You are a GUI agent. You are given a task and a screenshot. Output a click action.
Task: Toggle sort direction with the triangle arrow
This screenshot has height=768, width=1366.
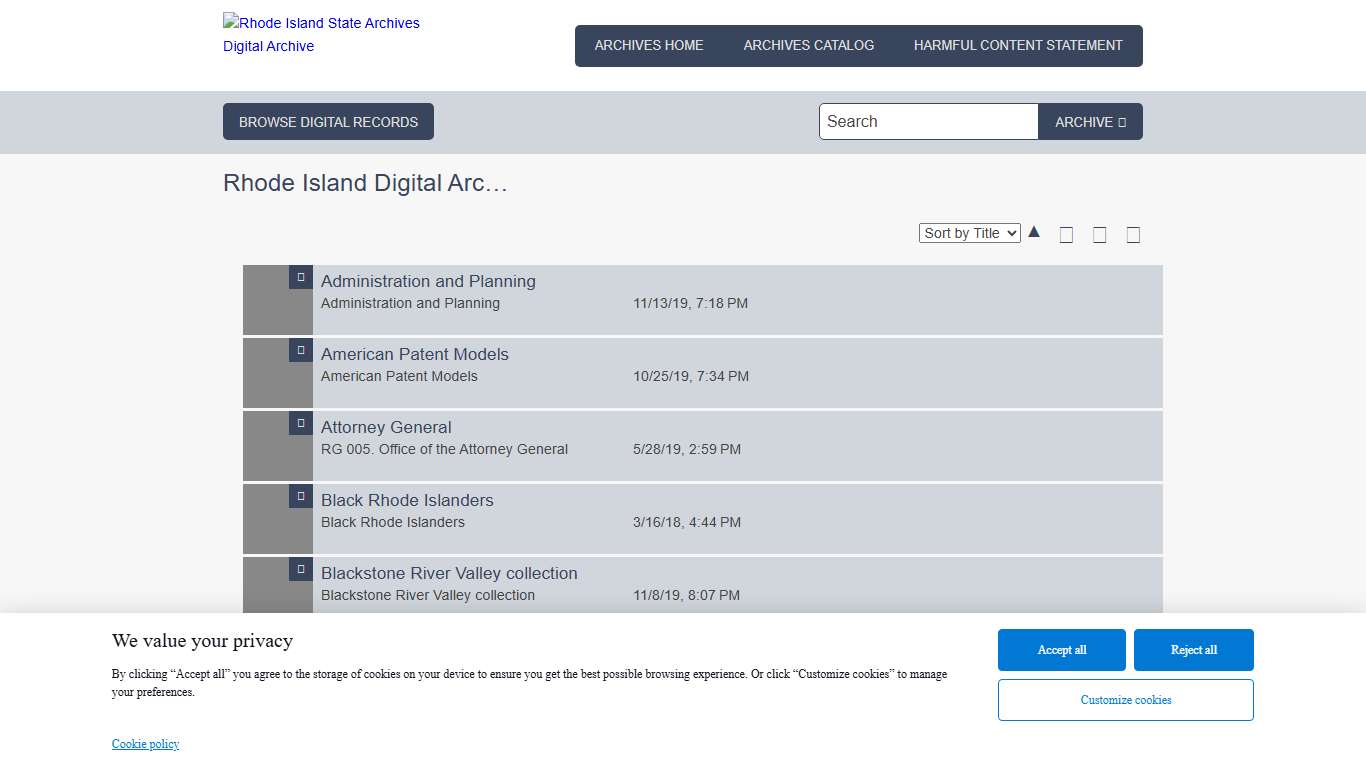pos(1034,231)
